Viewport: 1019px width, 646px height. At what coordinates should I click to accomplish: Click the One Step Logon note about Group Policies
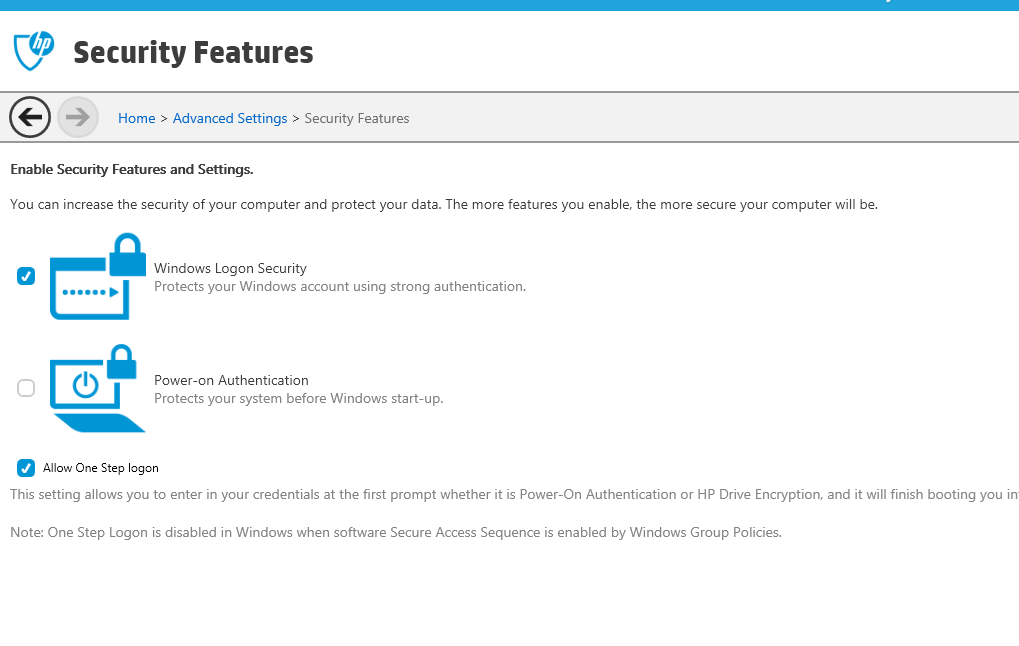pos(394,532)
